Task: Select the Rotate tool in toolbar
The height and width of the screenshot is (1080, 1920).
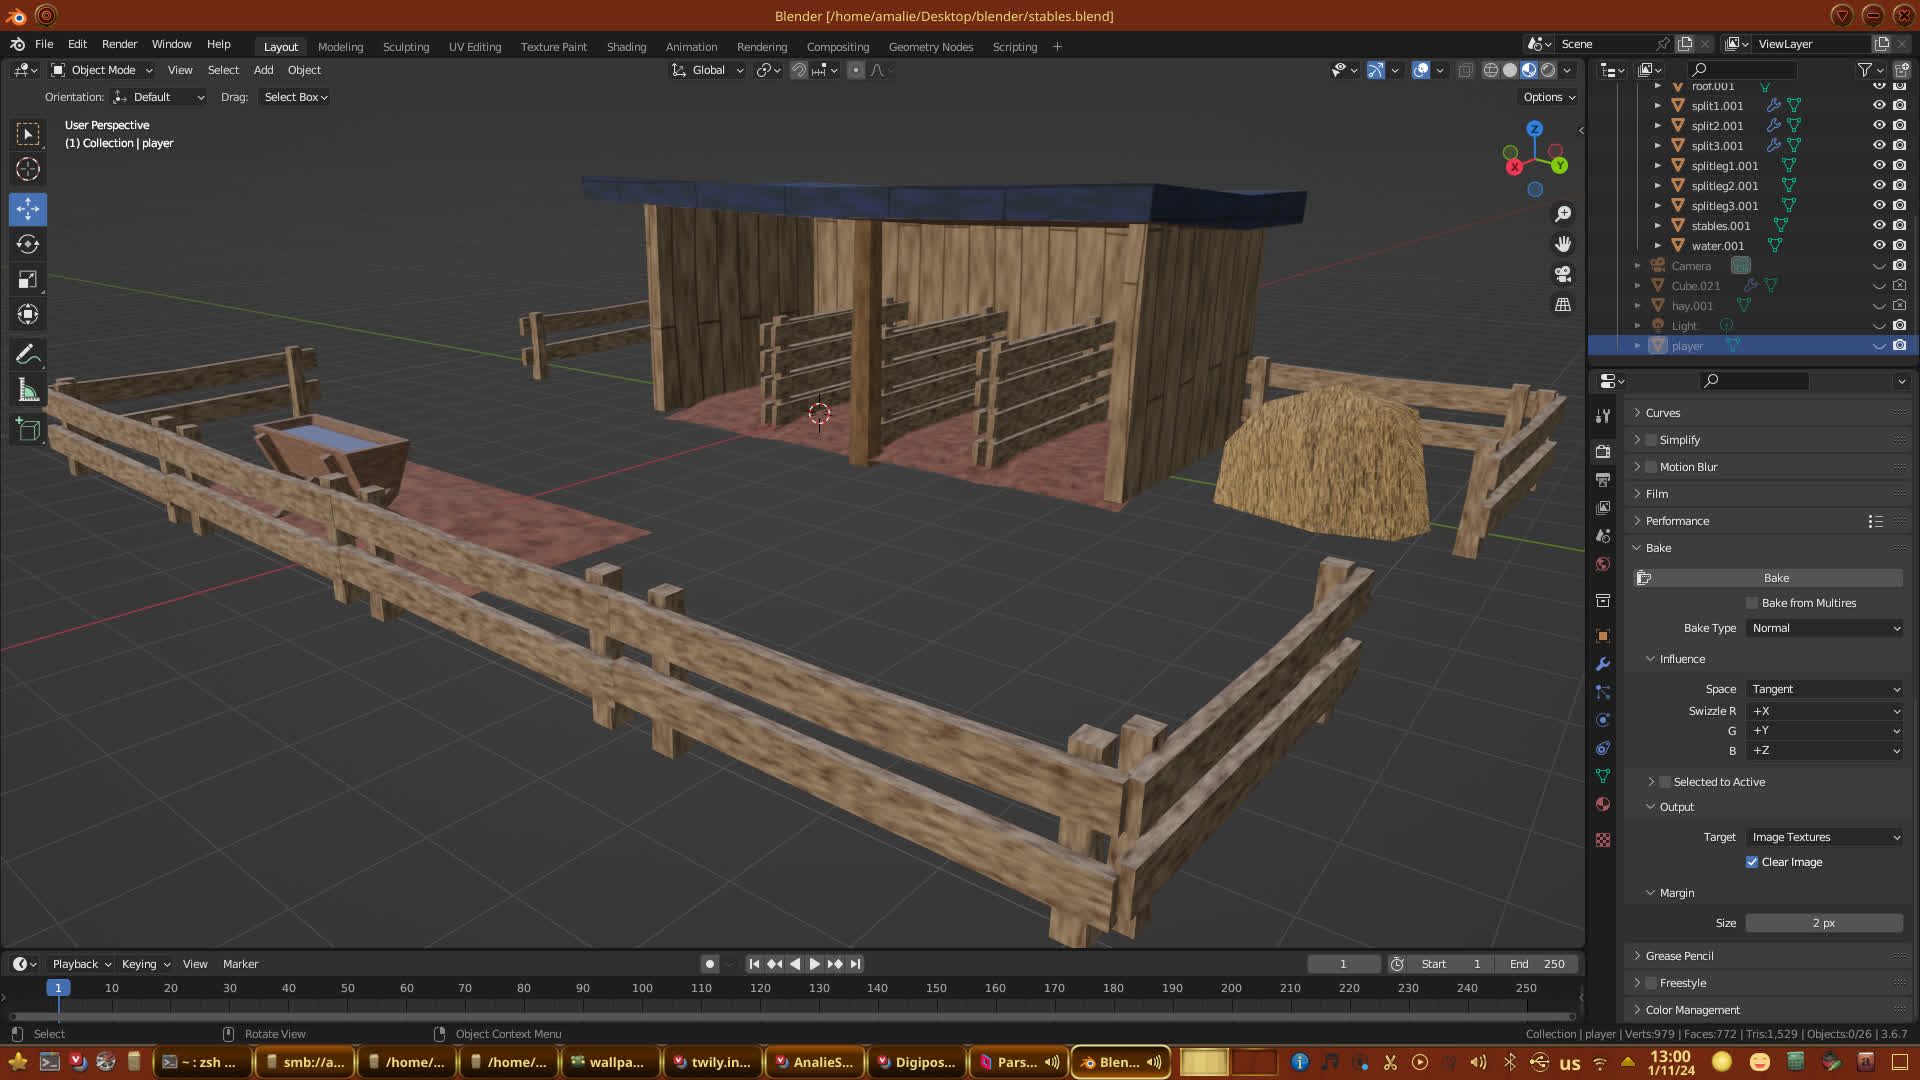Action: [x=28, y=245]
